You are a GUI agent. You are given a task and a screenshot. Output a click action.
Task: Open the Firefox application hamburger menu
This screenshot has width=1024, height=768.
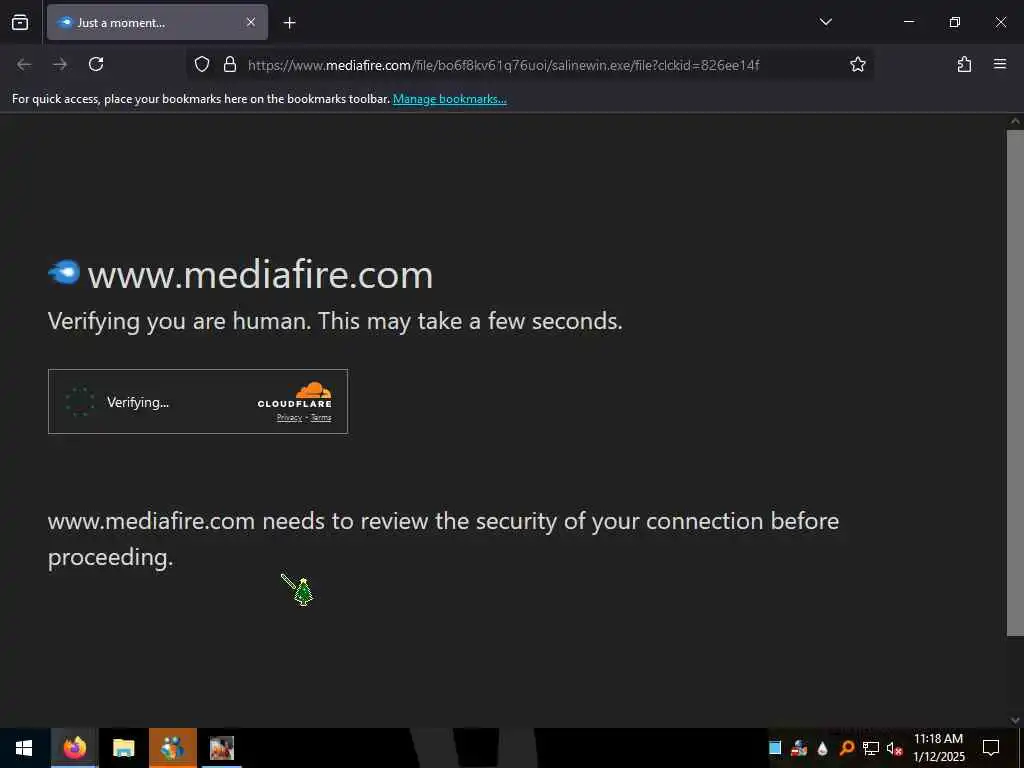point(1000,64)
